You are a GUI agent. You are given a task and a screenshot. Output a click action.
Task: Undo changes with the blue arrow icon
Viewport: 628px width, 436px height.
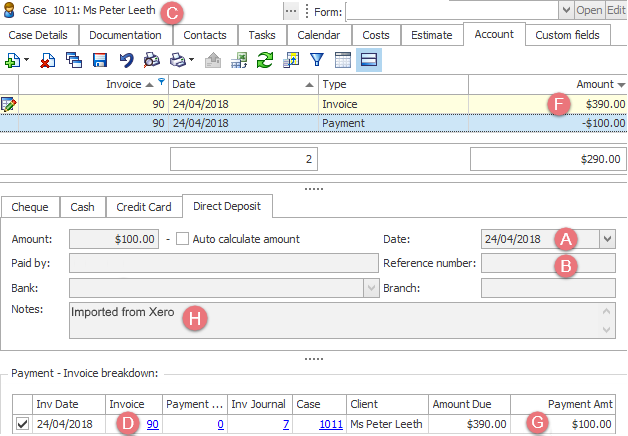tap(126, 60)
